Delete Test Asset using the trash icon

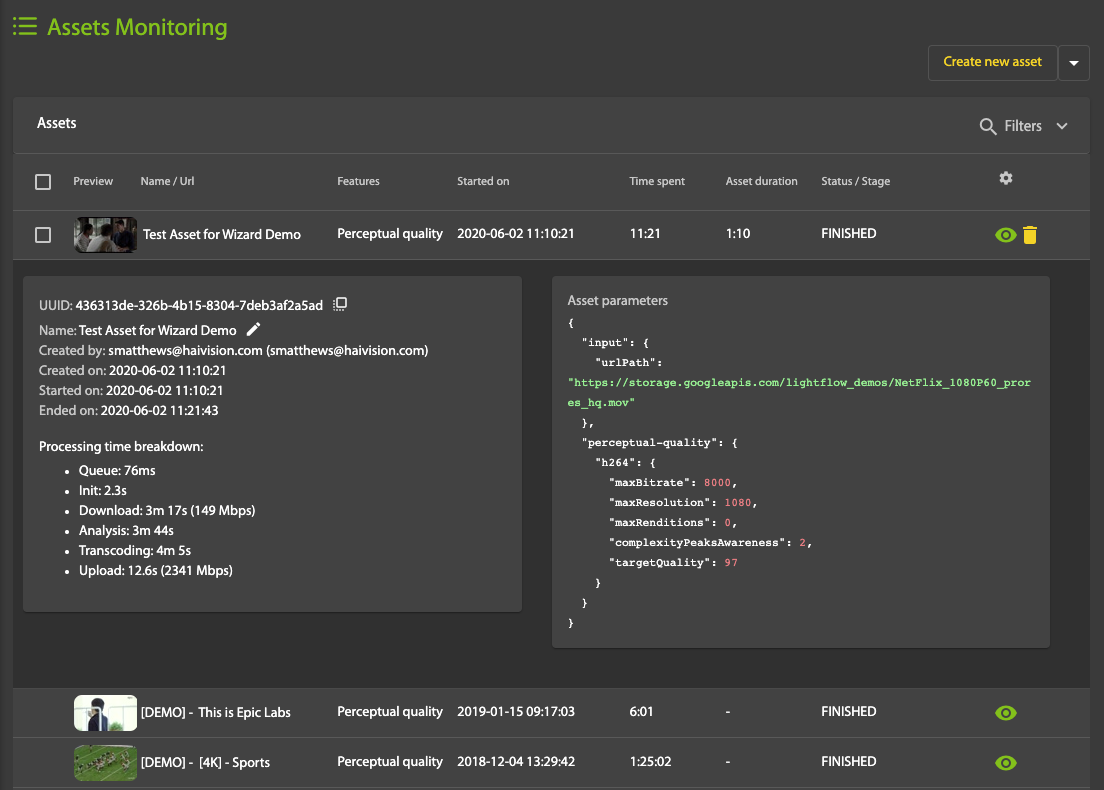[1031, 235]
